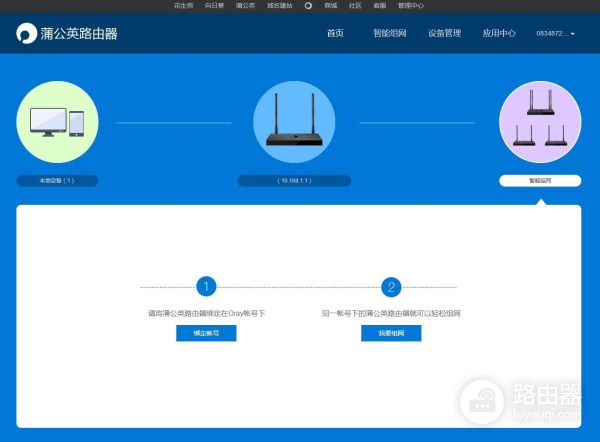Image resolution: width=600 pixels, height=442 pixels.
Task: Open 客服 link in top bar
Action: coord(380,6)
